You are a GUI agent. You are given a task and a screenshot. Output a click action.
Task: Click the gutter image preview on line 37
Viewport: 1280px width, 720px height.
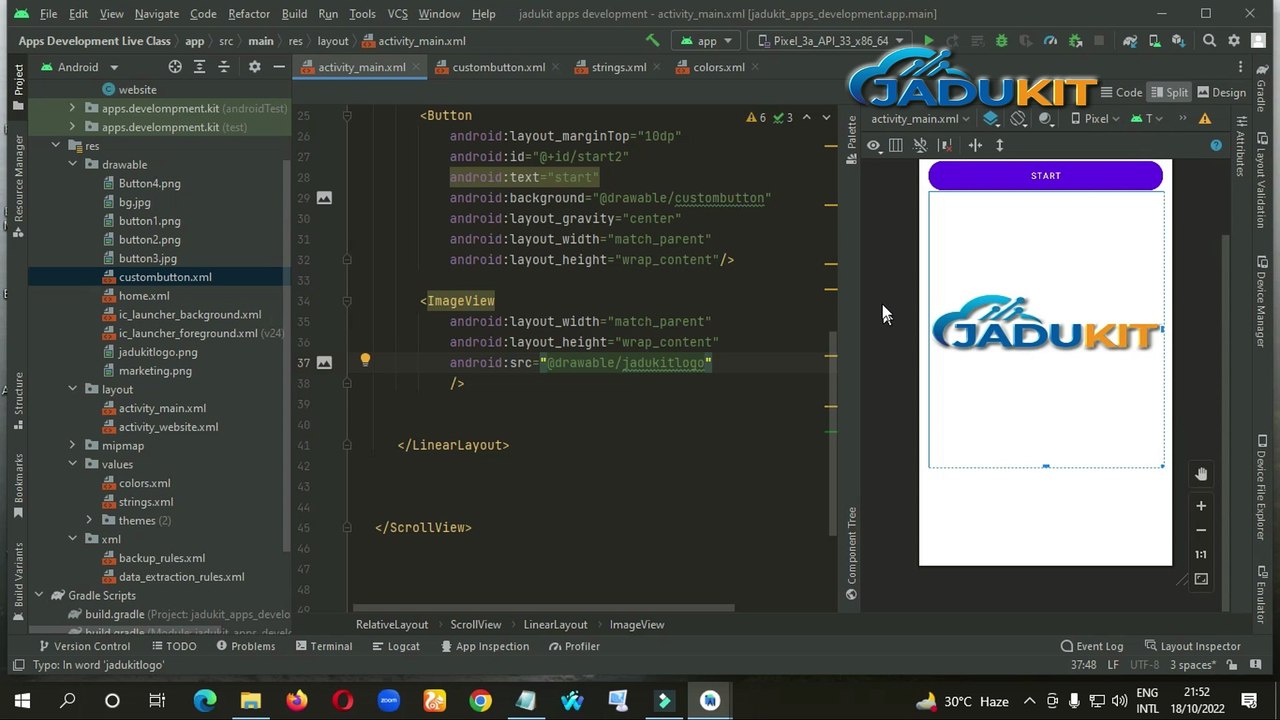click(324, 362)
